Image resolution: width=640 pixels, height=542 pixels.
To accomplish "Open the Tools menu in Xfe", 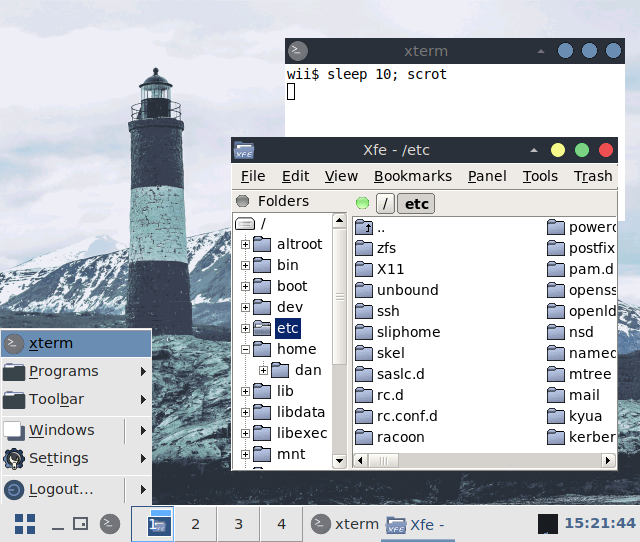I will [540, 176].
